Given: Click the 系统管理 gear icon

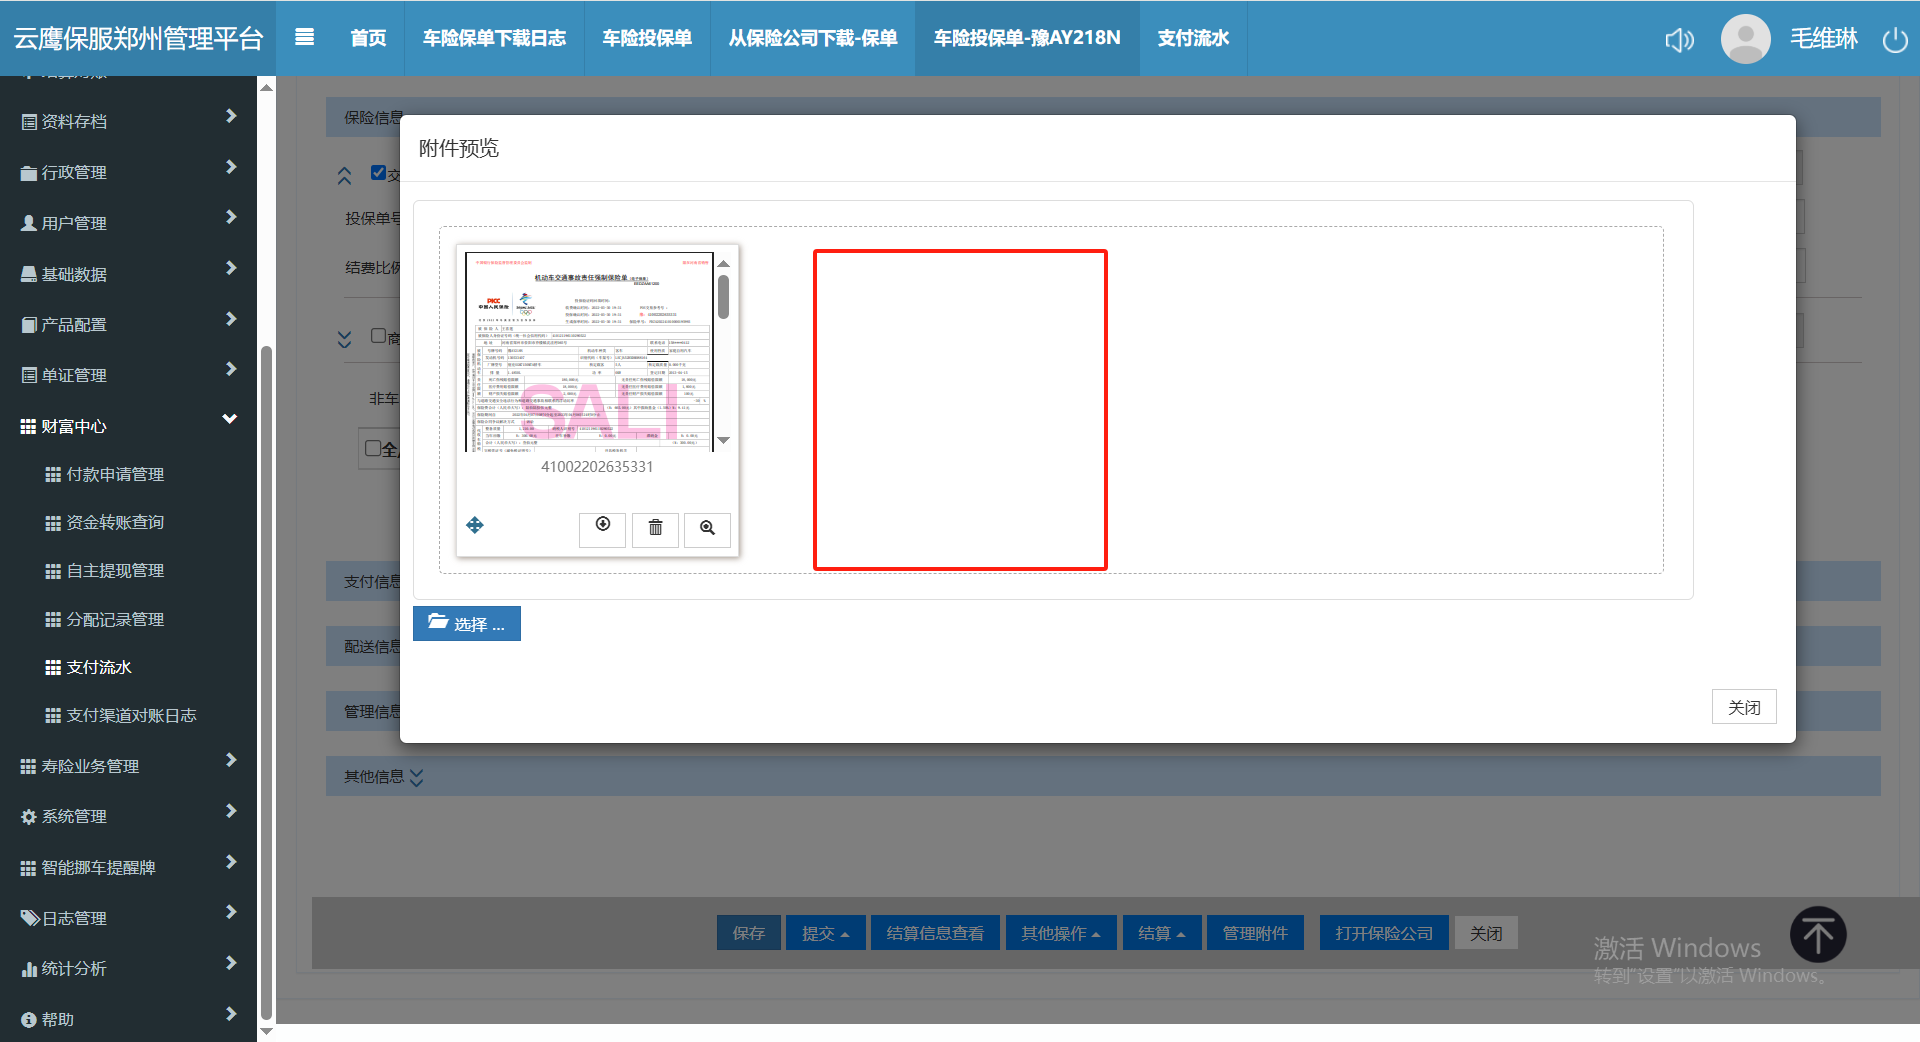Looking at the screenshot, I should coord(29,817).
